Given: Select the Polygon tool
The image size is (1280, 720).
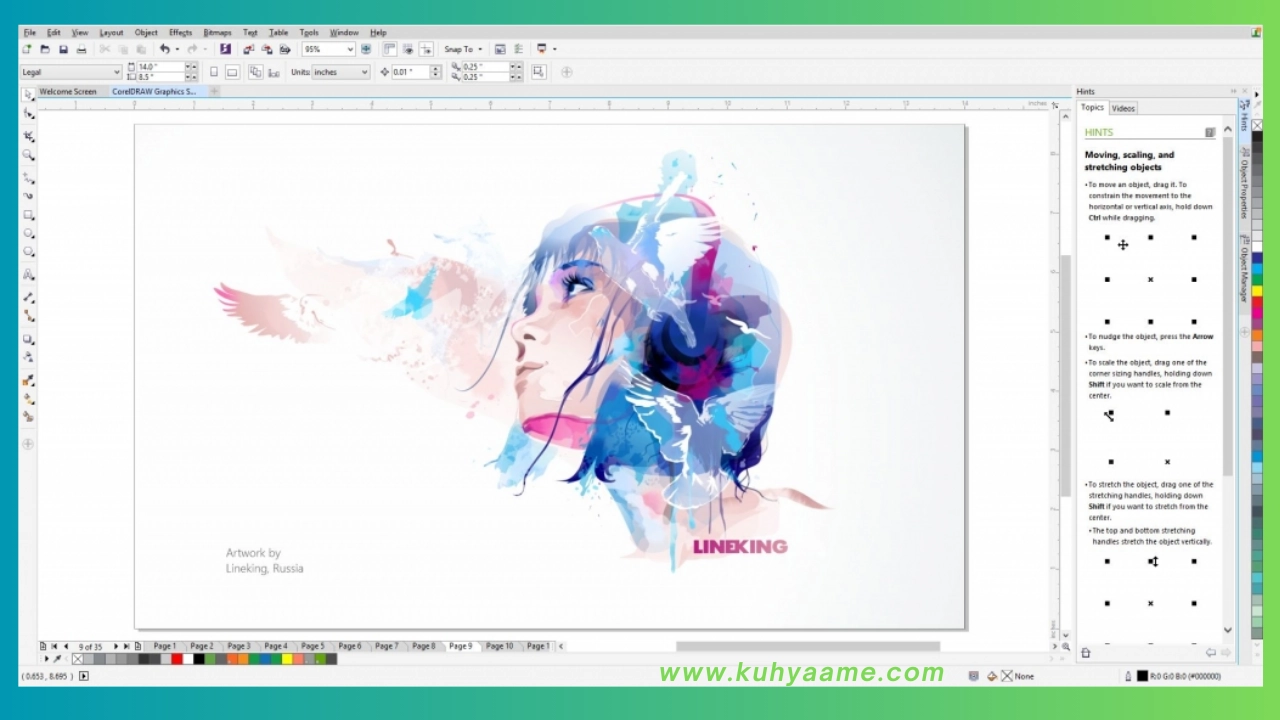Looking at the screenshot, I should (28, 252).
